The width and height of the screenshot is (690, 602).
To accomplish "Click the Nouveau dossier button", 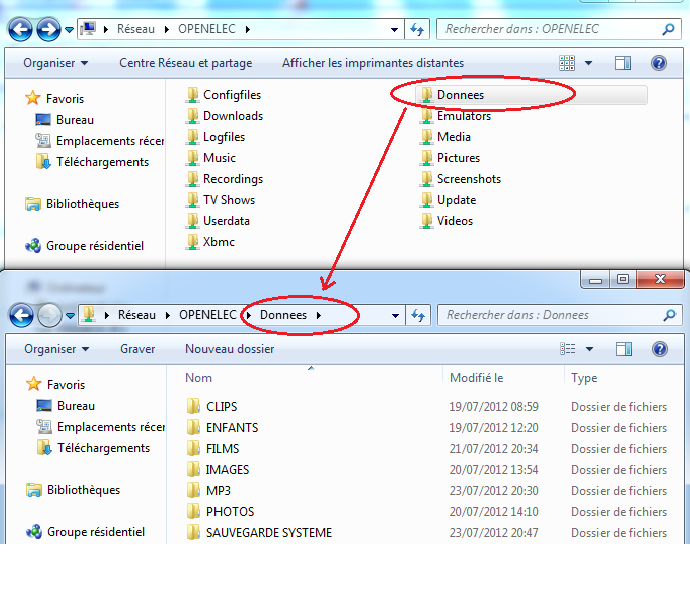I will (229, 349).
